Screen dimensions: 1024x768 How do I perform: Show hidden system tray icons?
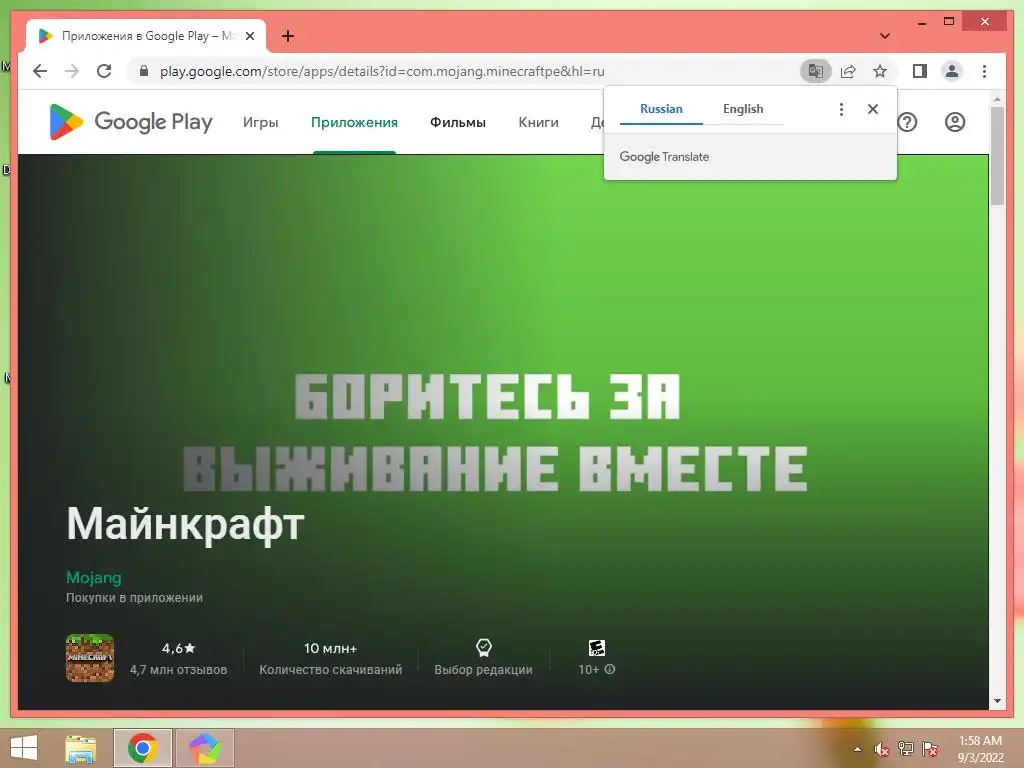click(x=857, y=749)
